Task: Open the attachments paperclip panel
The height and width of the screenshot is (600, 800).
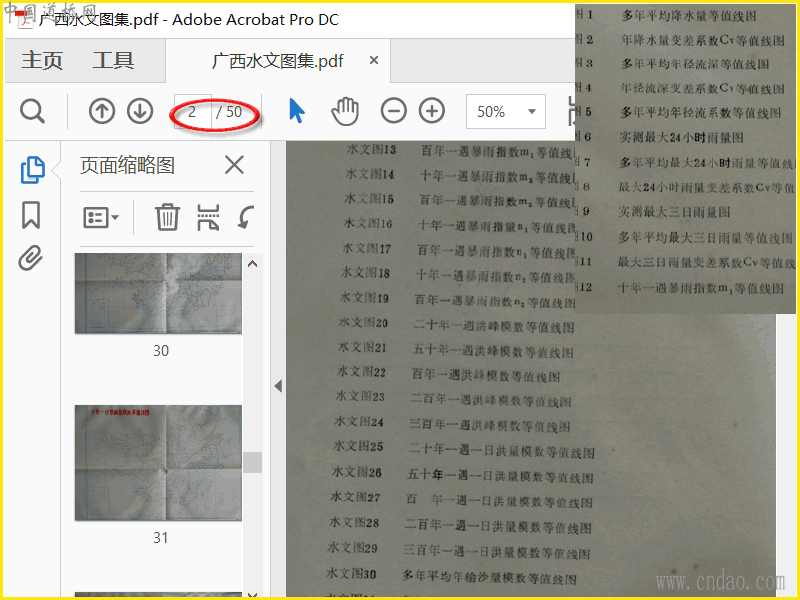Action: coord(31,258)
